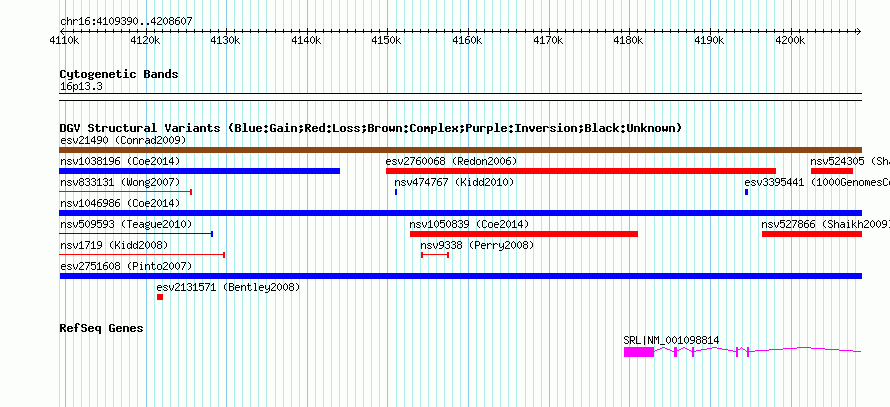Open the SRL|NM_001098814 gene label

[x=671, y=340]
